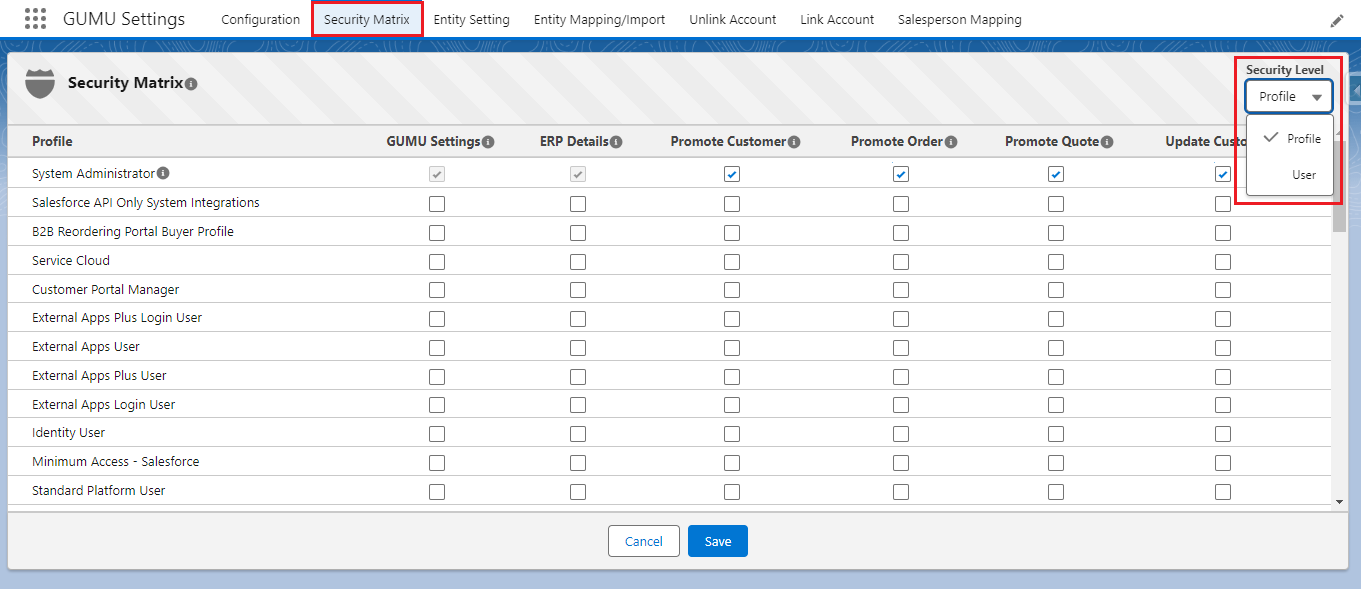Click info icon next to Security Matrix title
The image size is (1361, 589).
click(191, 84)
